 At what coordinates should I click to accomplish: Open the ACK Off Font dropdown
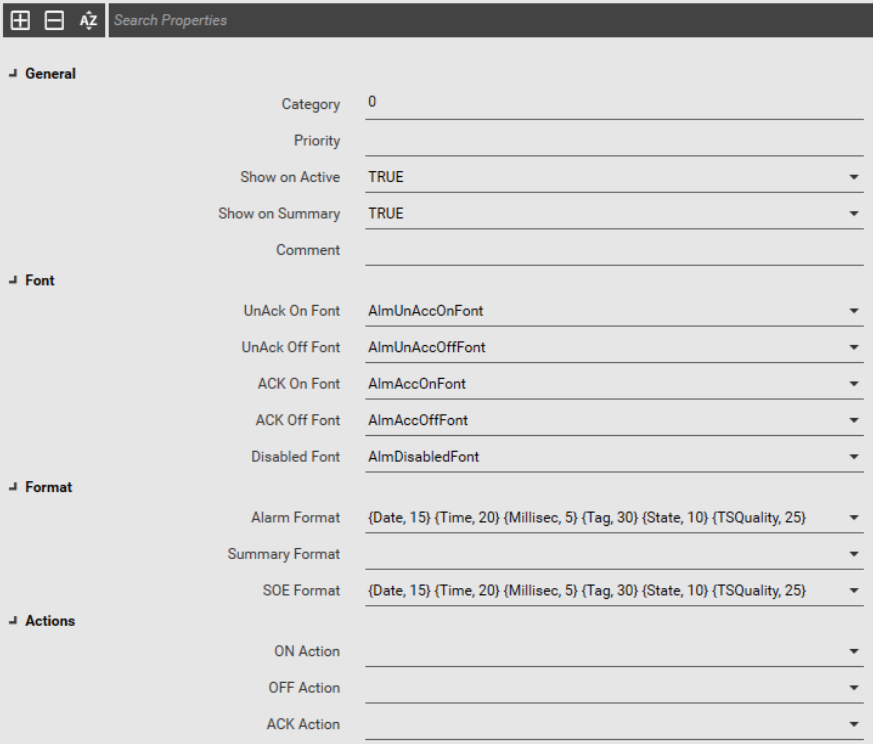(x=614, y=420)
